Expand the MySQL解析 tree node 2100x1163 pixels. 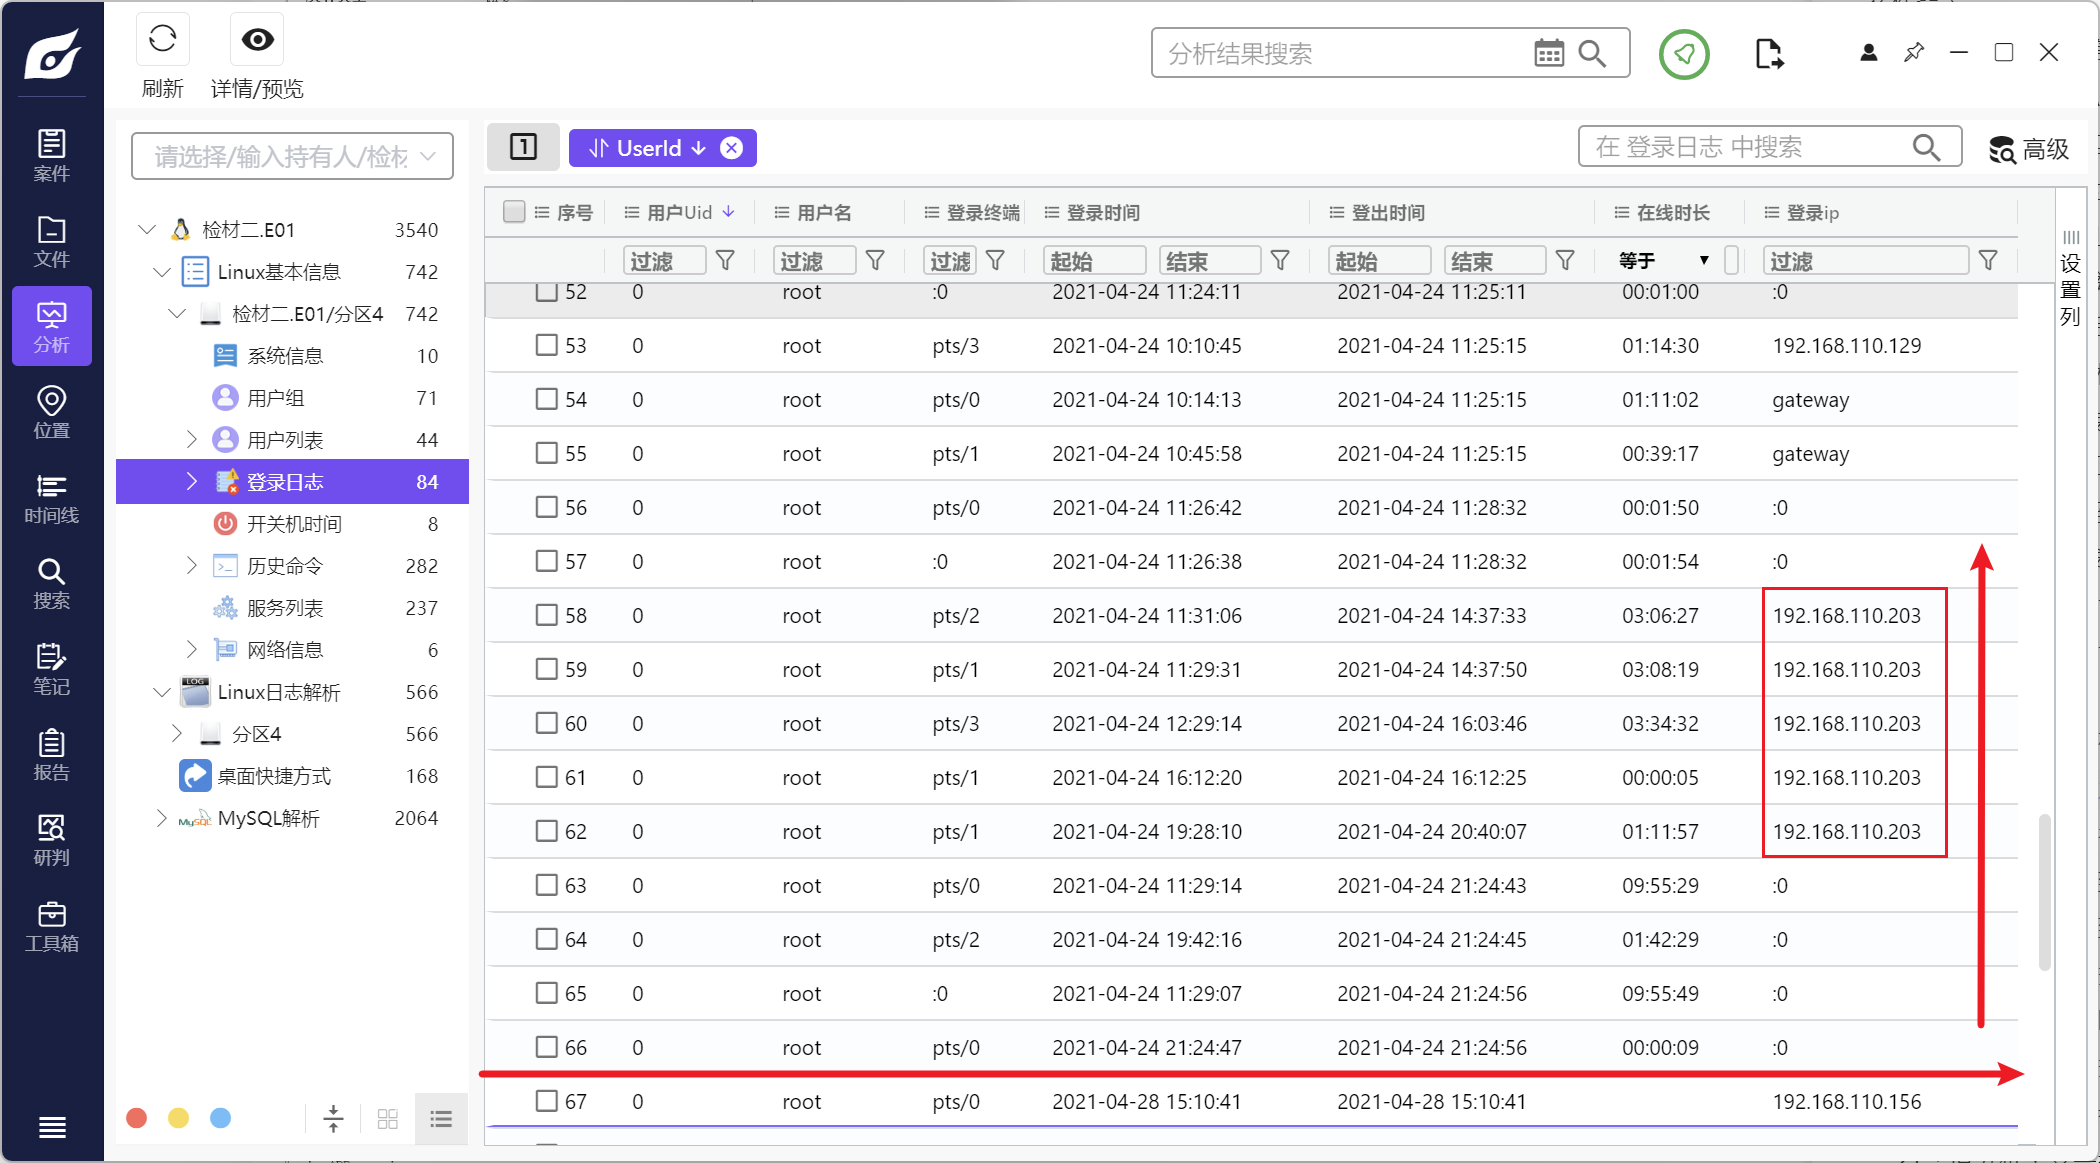tap(162, 818)
